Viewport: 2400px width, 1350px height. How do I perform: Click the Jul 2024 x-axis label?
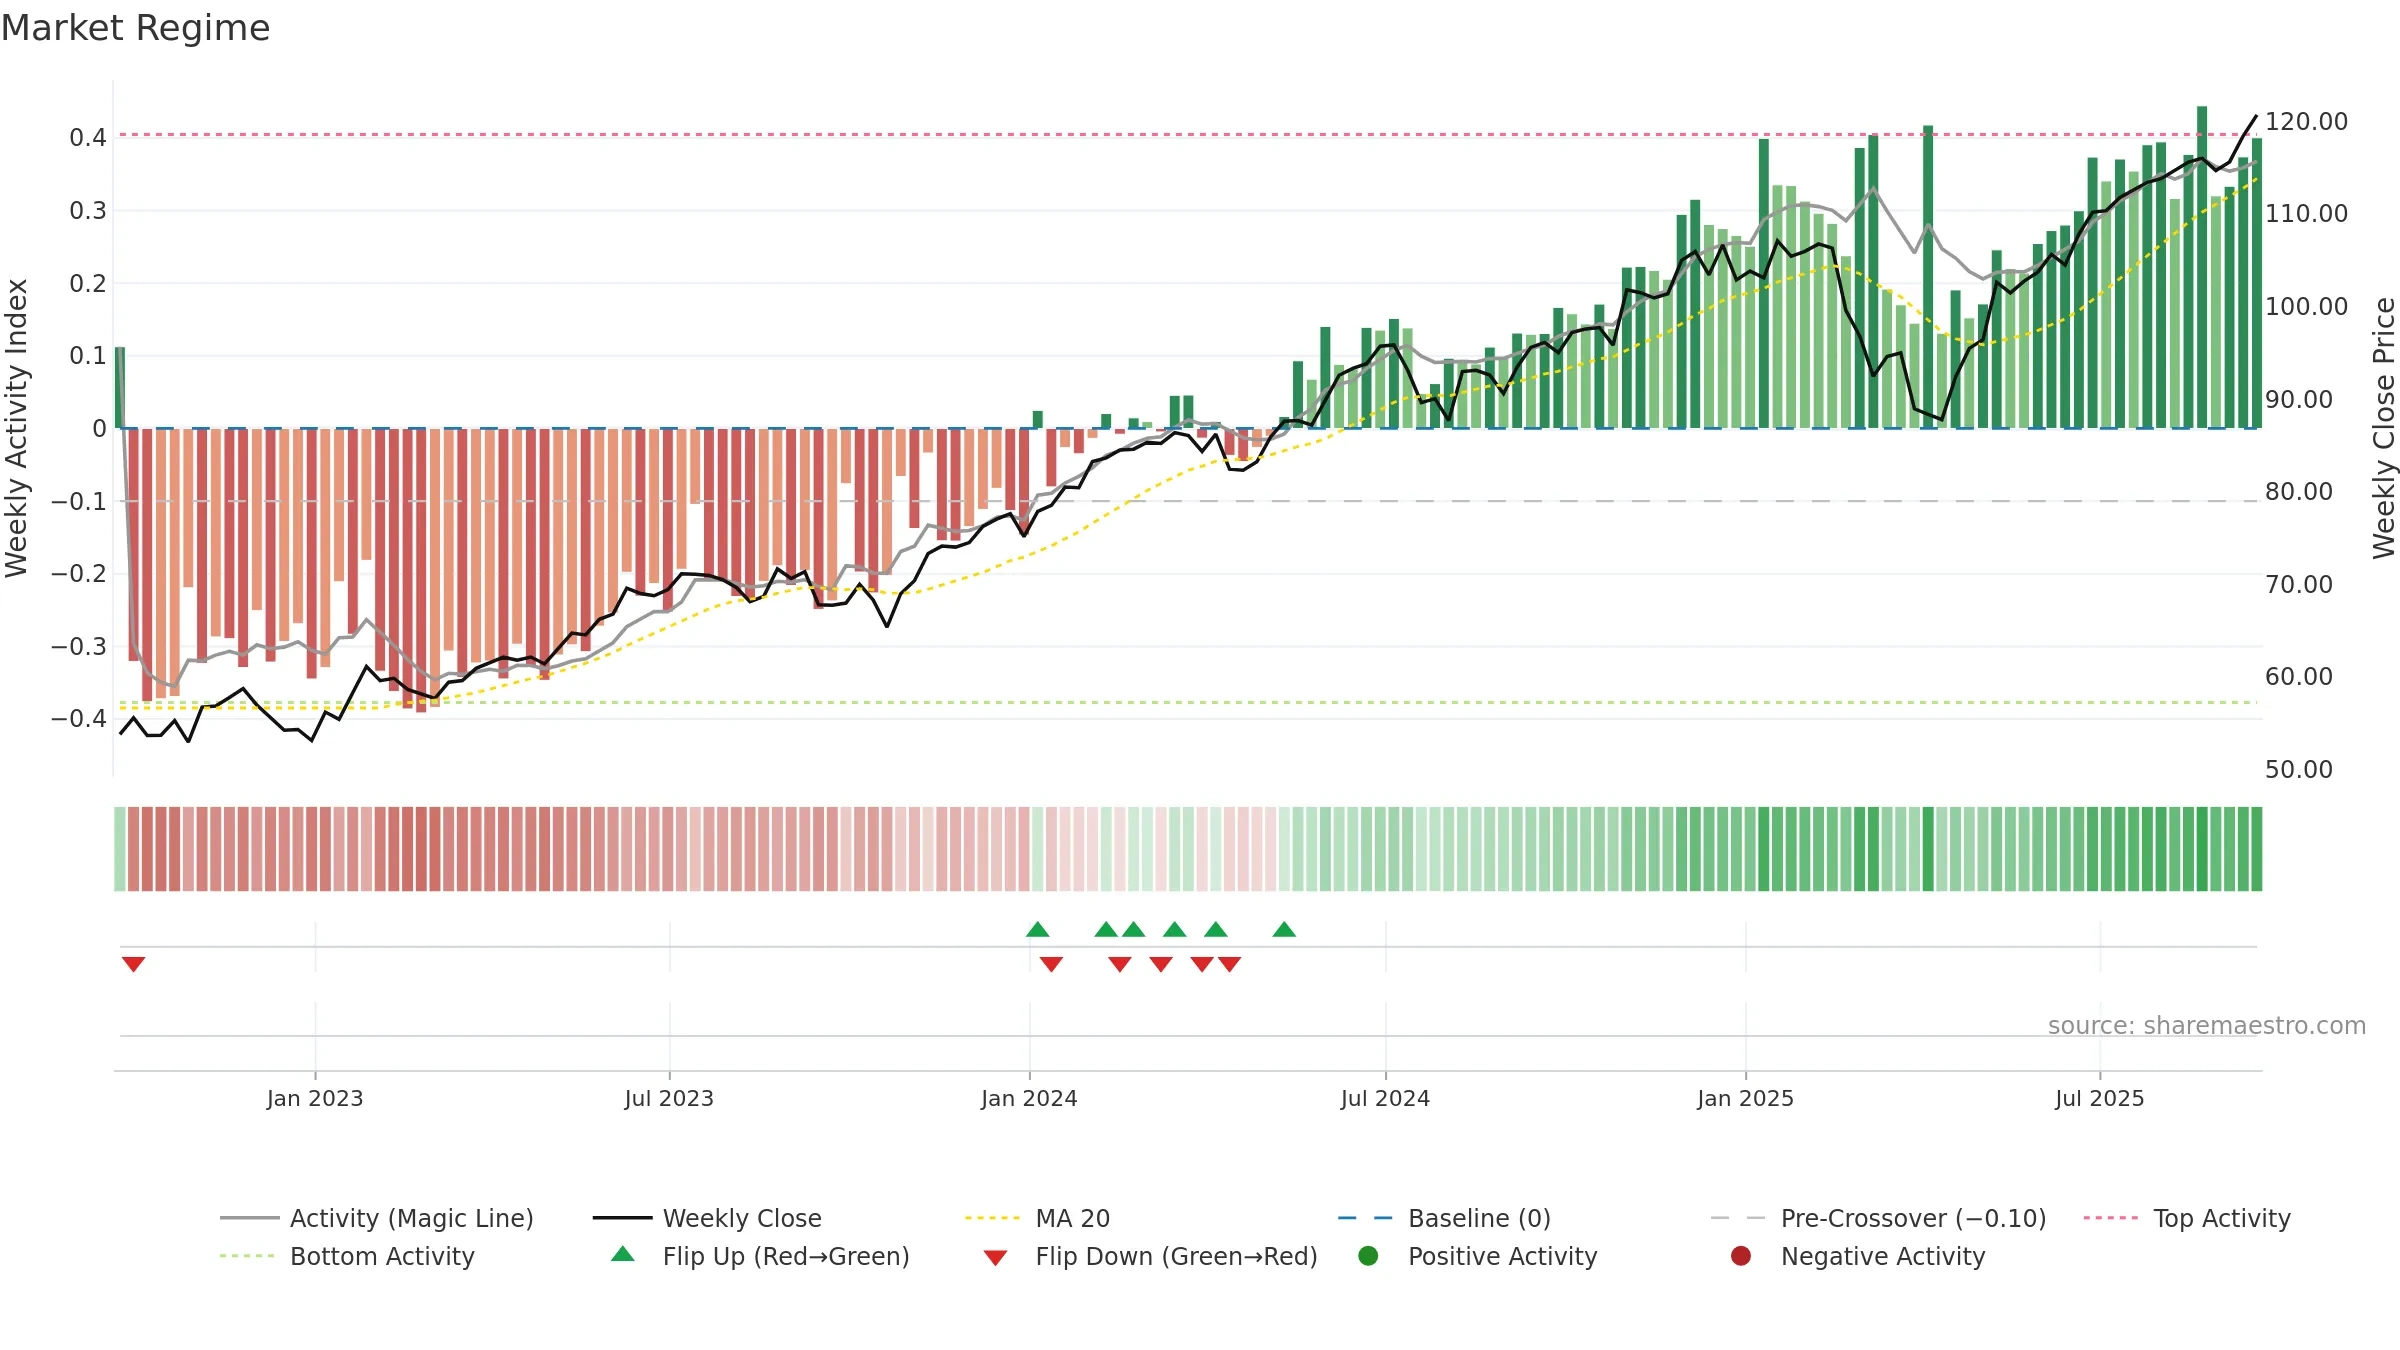[1385, 1098]
